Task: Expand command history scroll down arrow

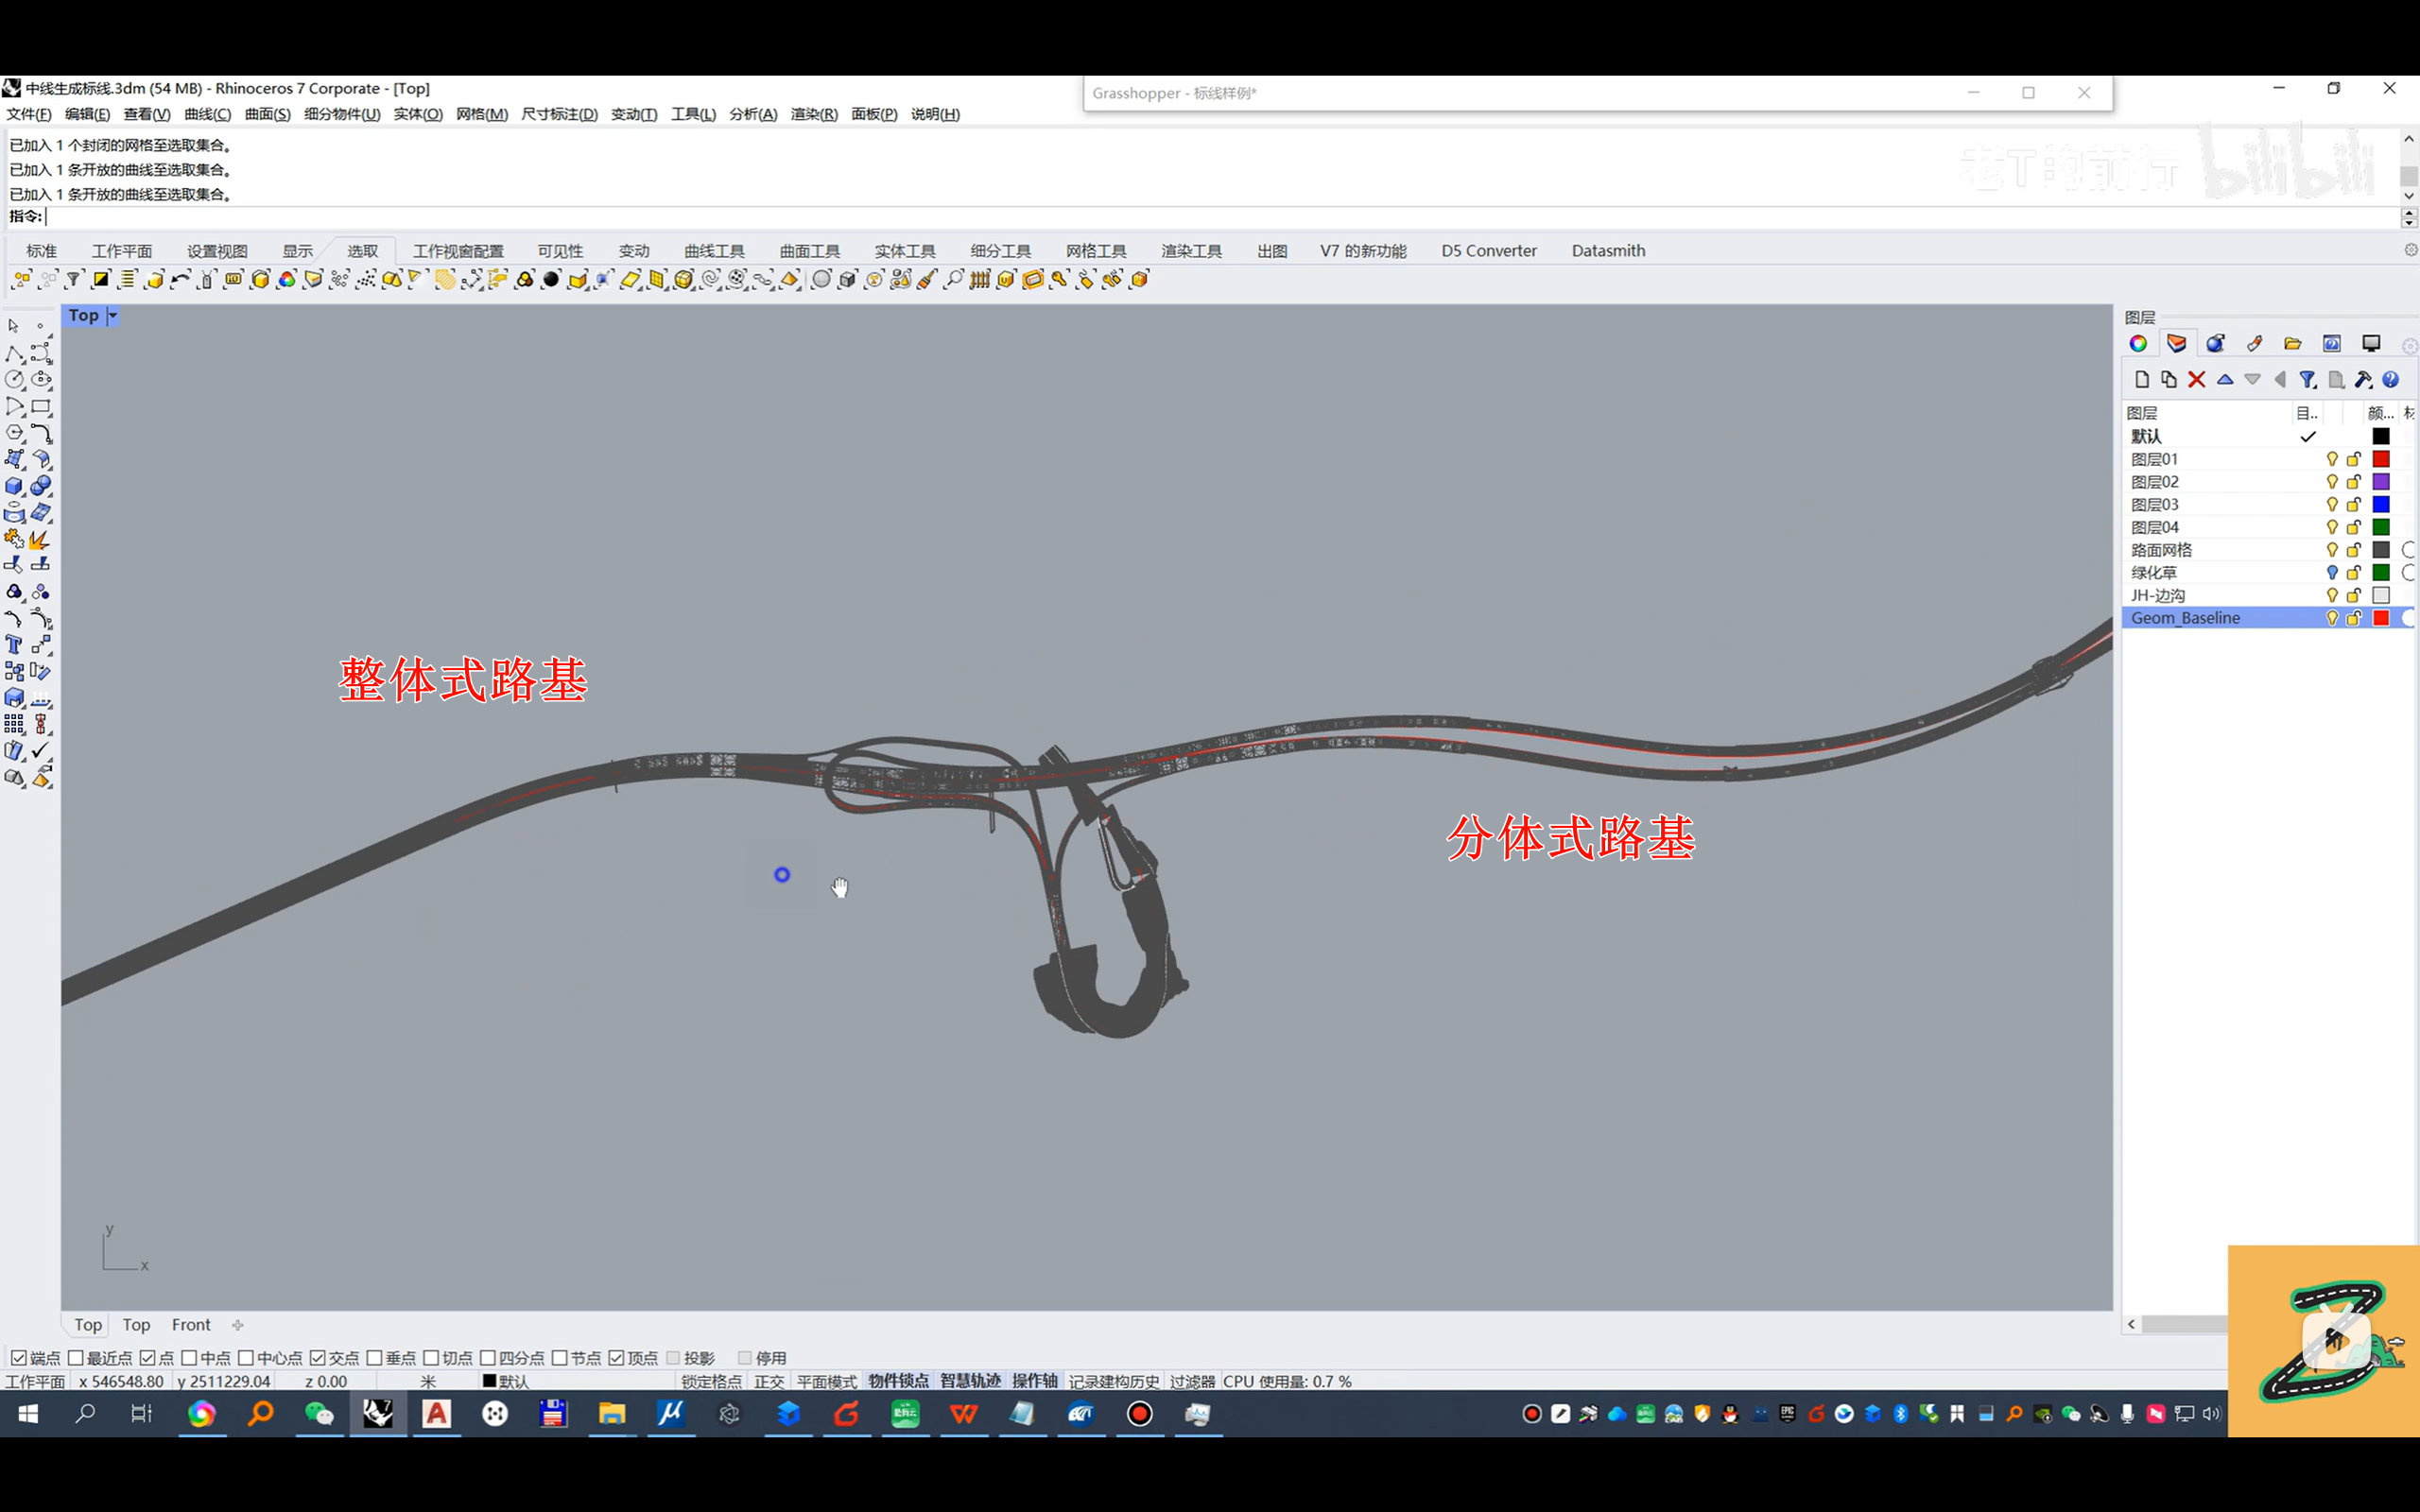Action: click(x=2408, y=197)
